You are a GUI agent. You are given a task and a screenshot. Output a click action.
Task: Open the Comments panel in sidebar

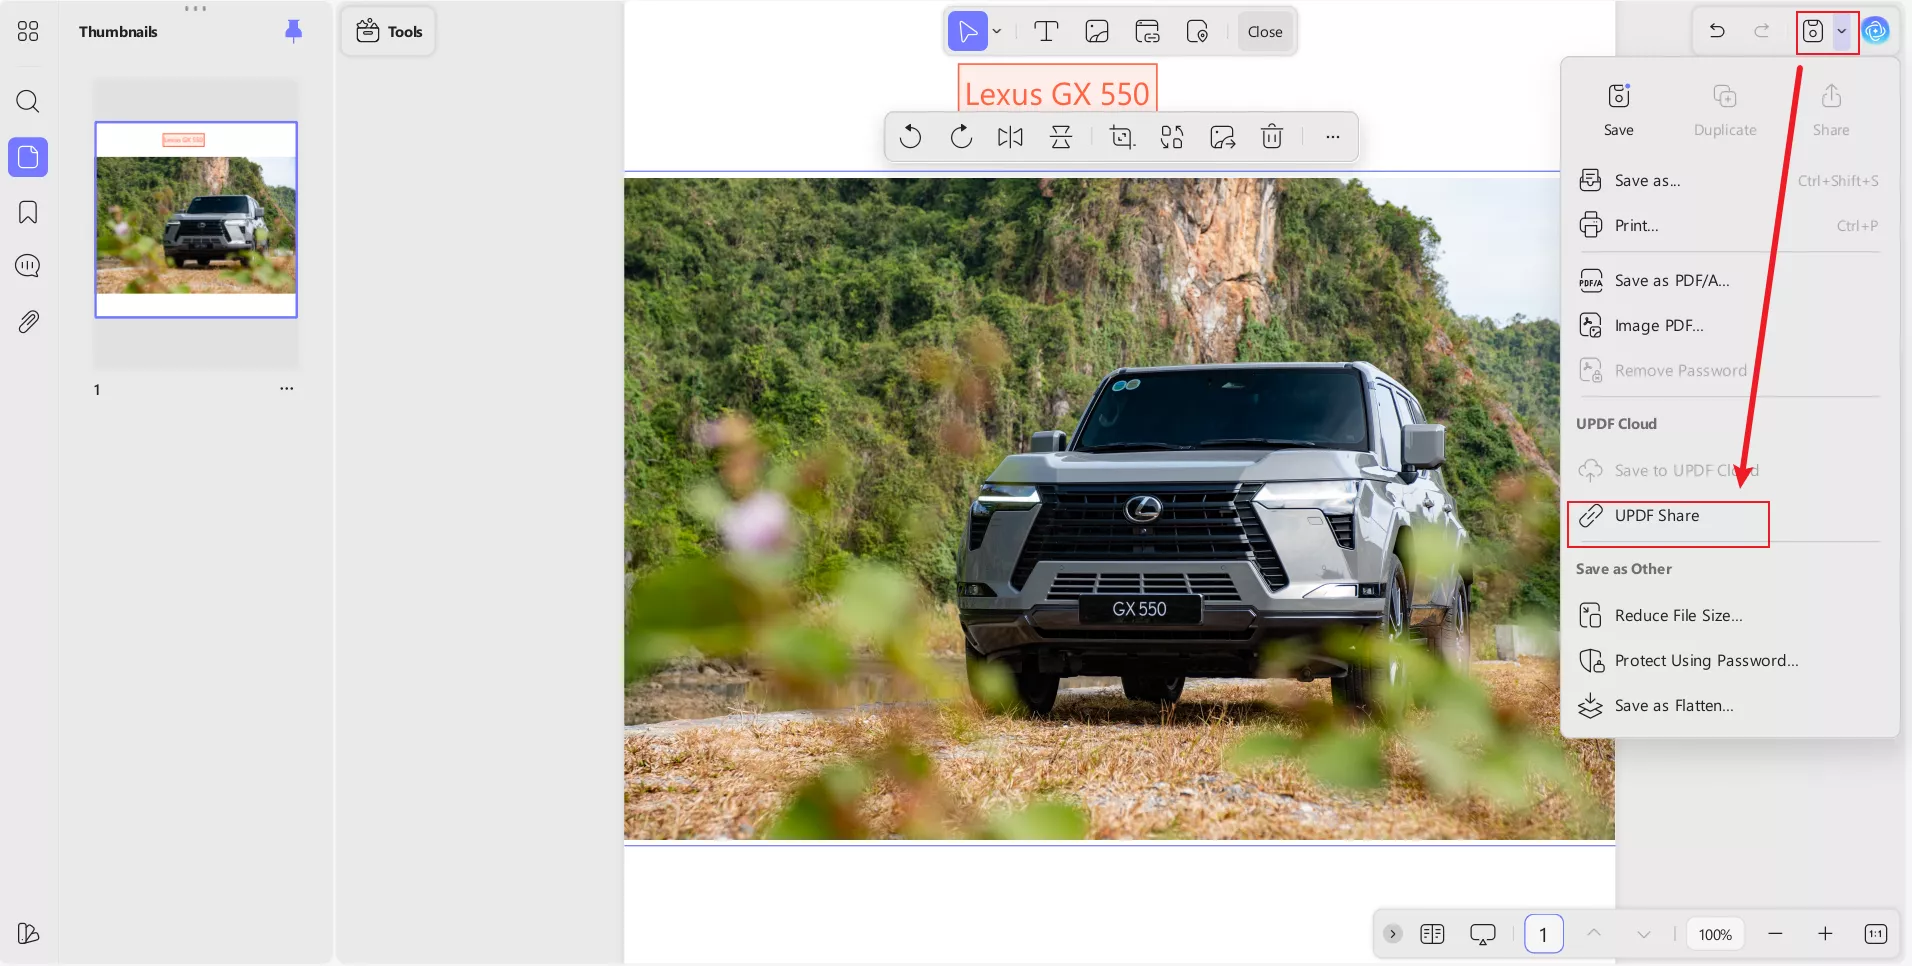27,265
